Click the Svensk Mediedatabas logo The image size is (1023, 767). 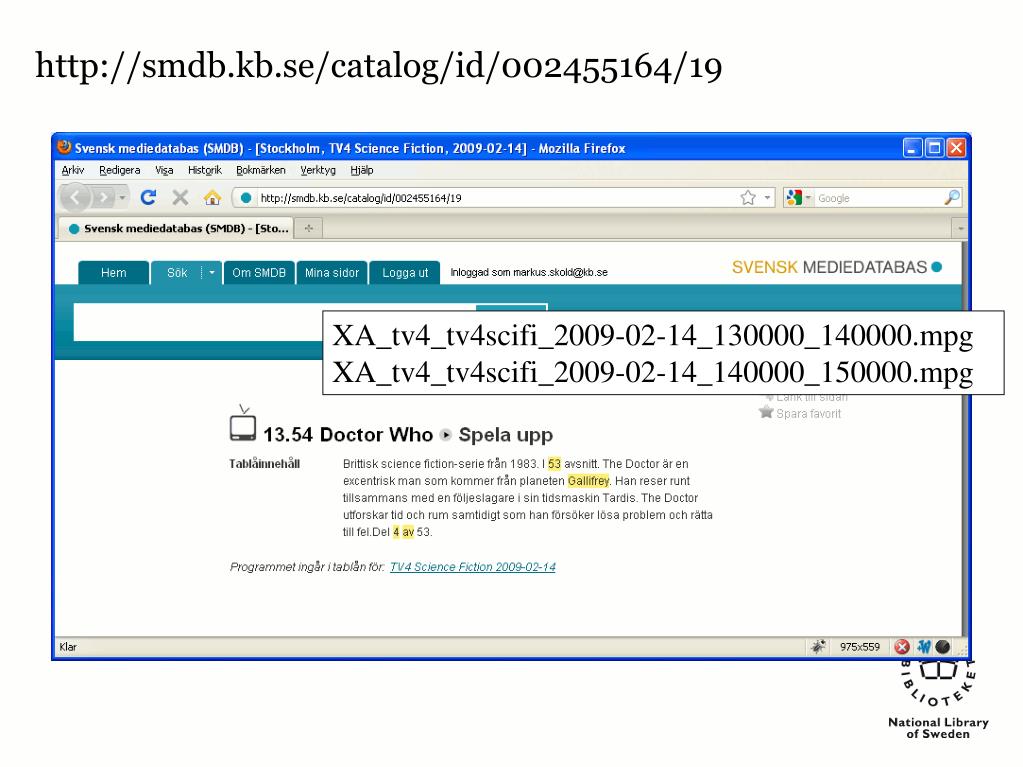coord(836,267)
